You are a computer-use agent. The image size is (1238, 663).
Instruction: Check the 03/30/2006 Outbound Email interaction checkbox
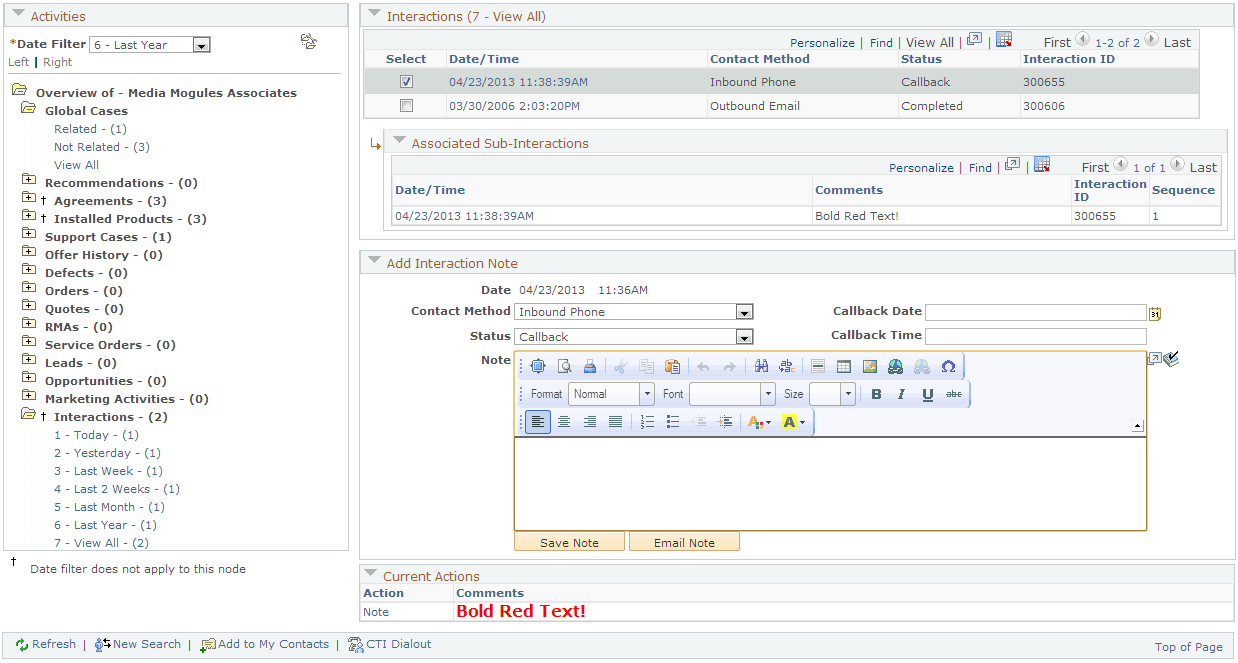[x=406, y=106]
